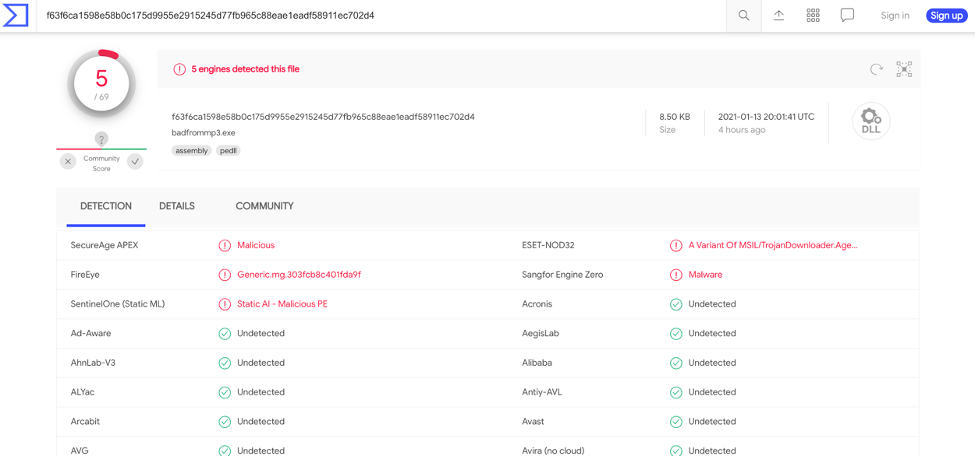Click the SentinelOne alert icon
977x456 pixels.
tap(224, 304)
